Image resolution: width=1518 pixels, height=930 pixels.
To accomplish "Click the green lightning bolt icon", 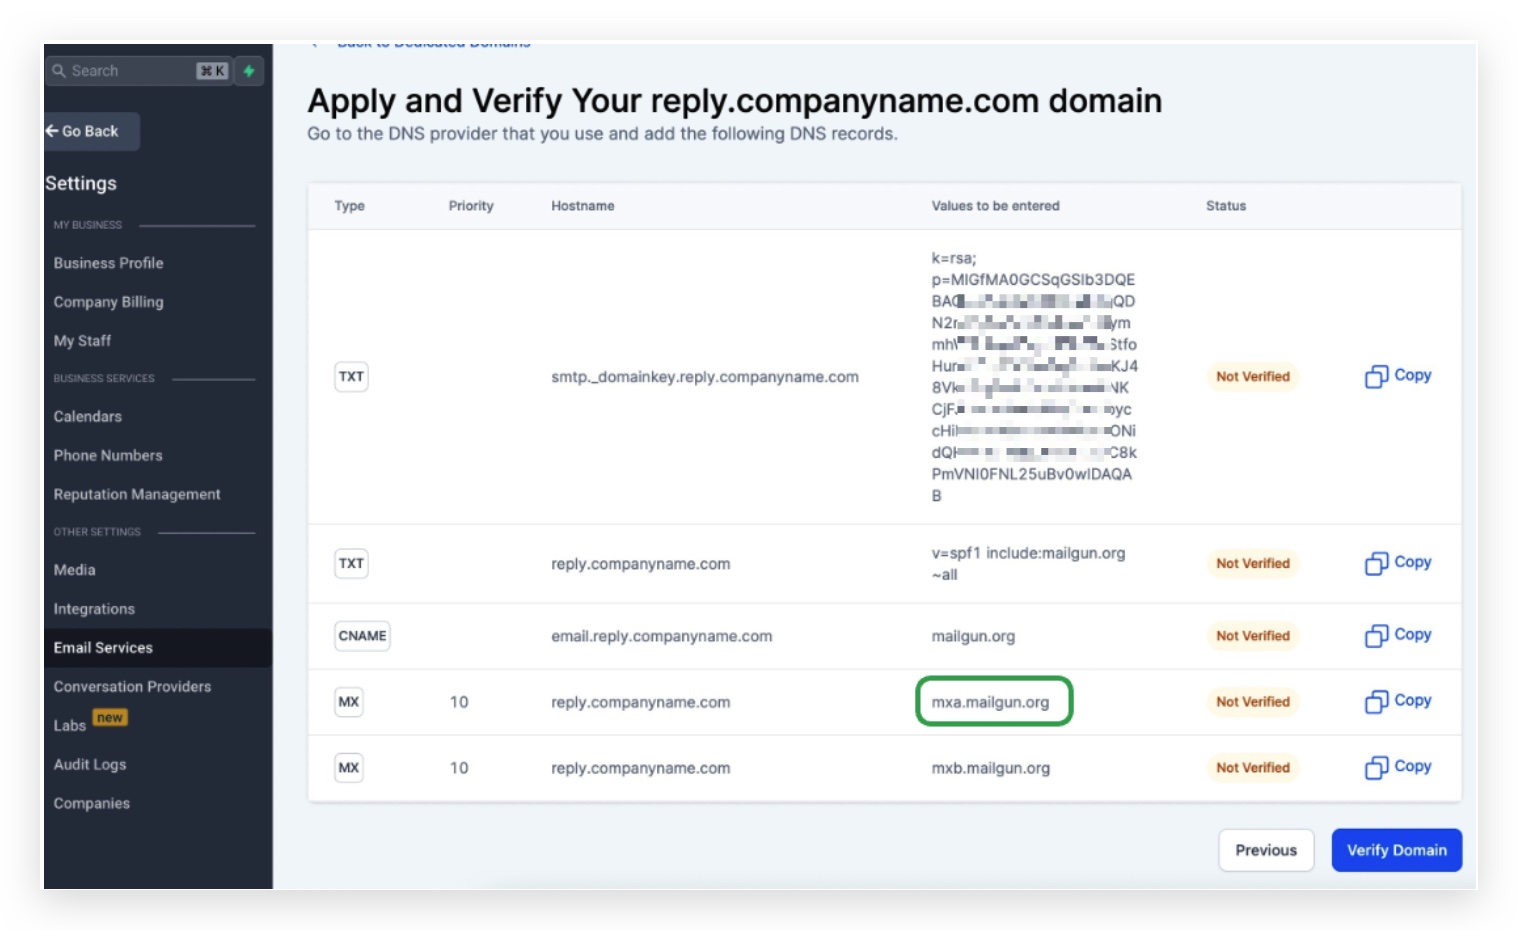I will 249,71.
